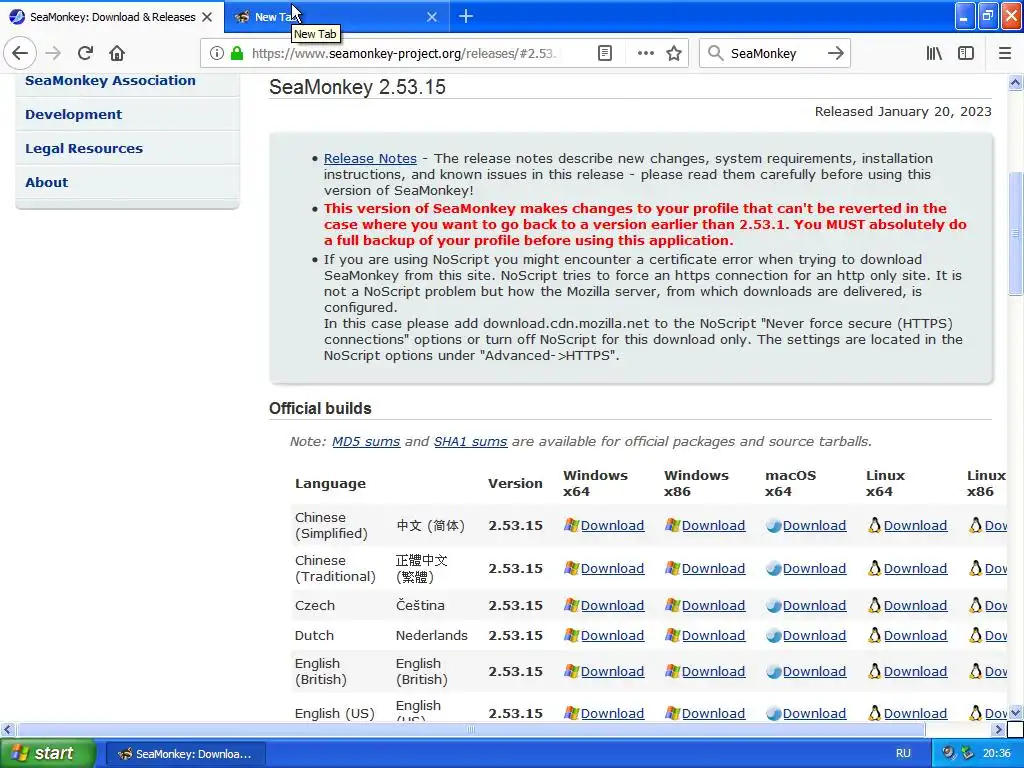Download English British Linux x64 build

915,671
